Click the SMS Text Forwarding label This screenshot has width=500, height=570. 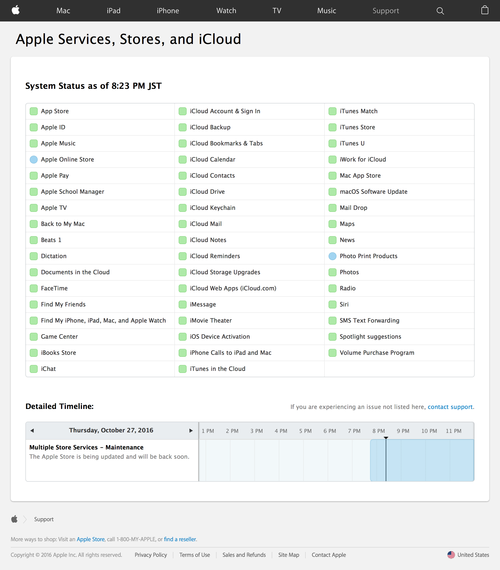(369, 320)
